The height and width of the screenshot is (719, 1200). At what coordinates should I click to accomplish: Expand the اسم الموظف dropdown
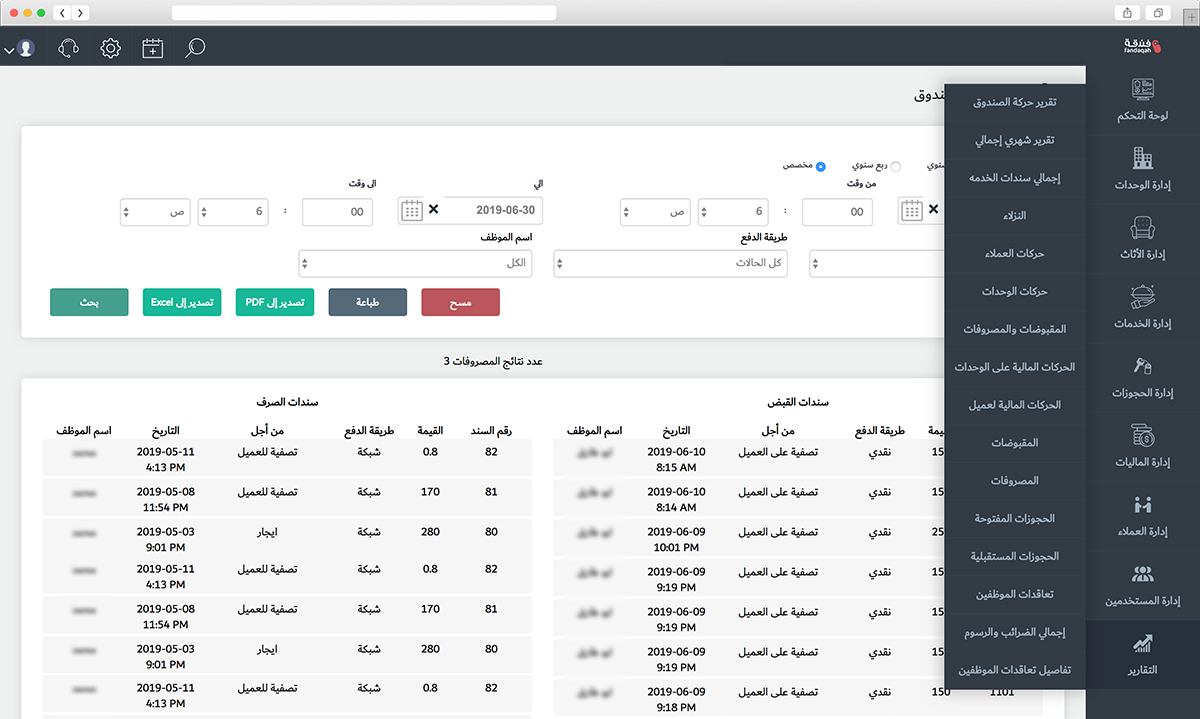pyautogui.click(x=415, y=263)
